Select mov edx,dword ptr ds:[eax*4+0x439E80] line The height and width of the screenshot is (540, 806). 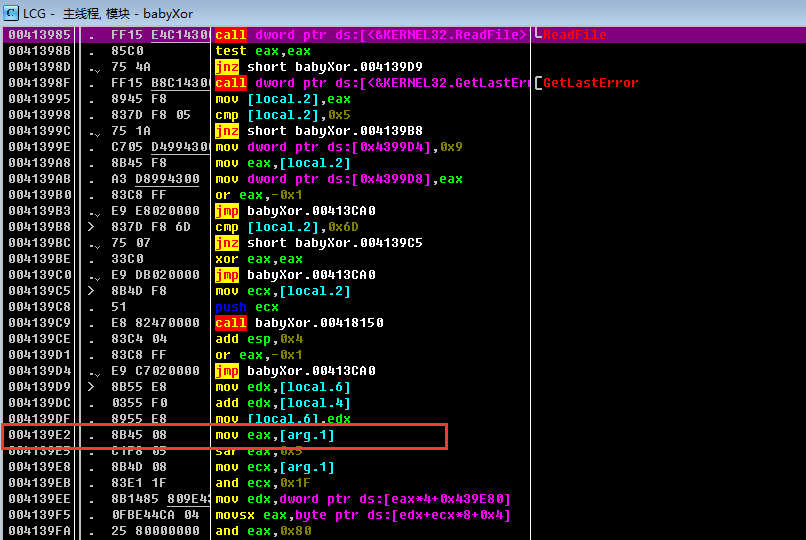pos(363,499)
